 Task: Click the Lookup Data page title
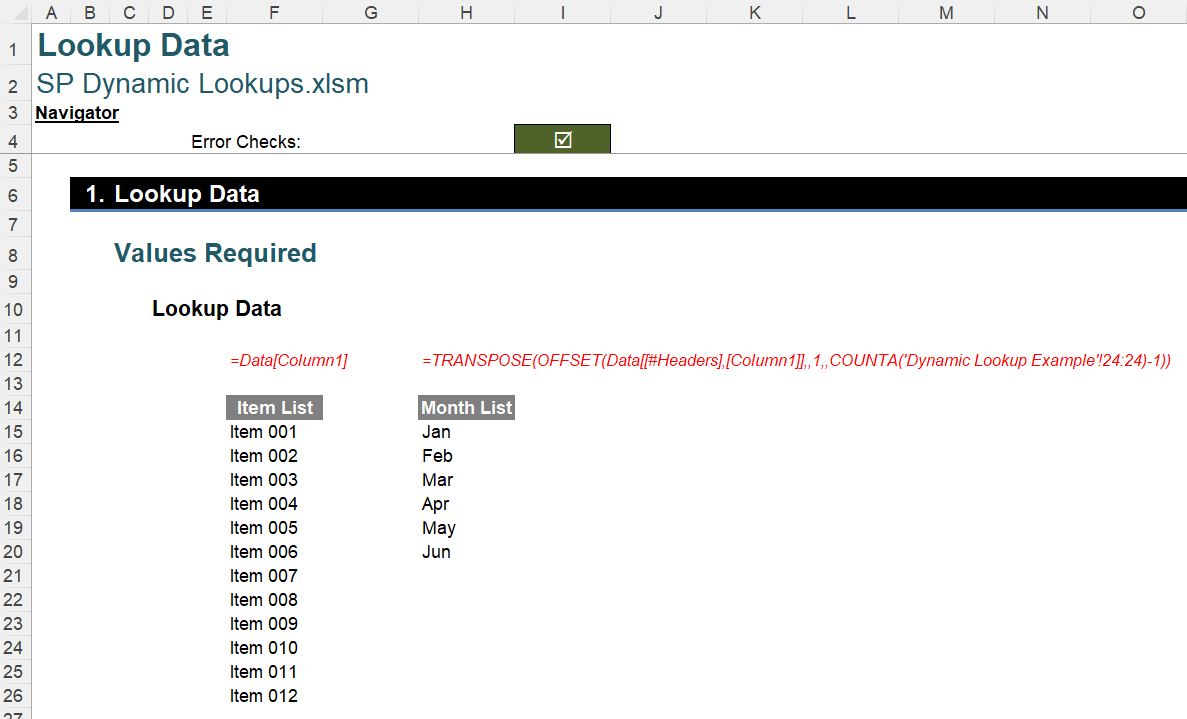click(133, 45)
